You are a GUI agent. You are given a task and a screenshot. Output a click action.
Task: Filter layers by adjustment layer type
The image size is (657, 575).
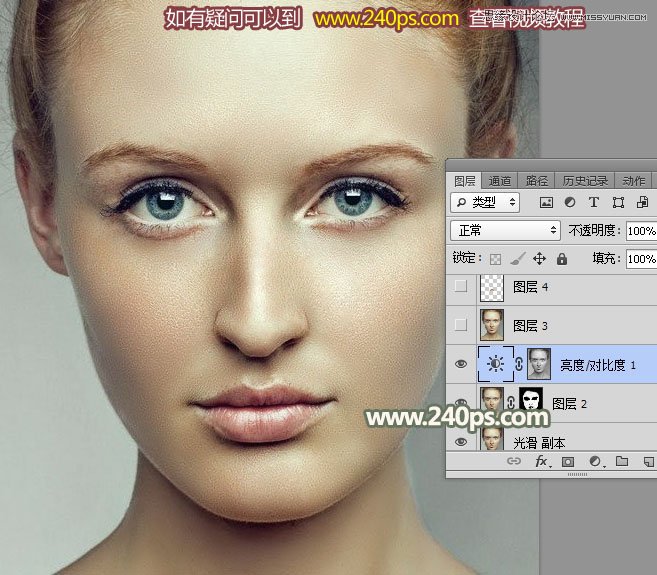pyautogui.click(x=570, y=202)
